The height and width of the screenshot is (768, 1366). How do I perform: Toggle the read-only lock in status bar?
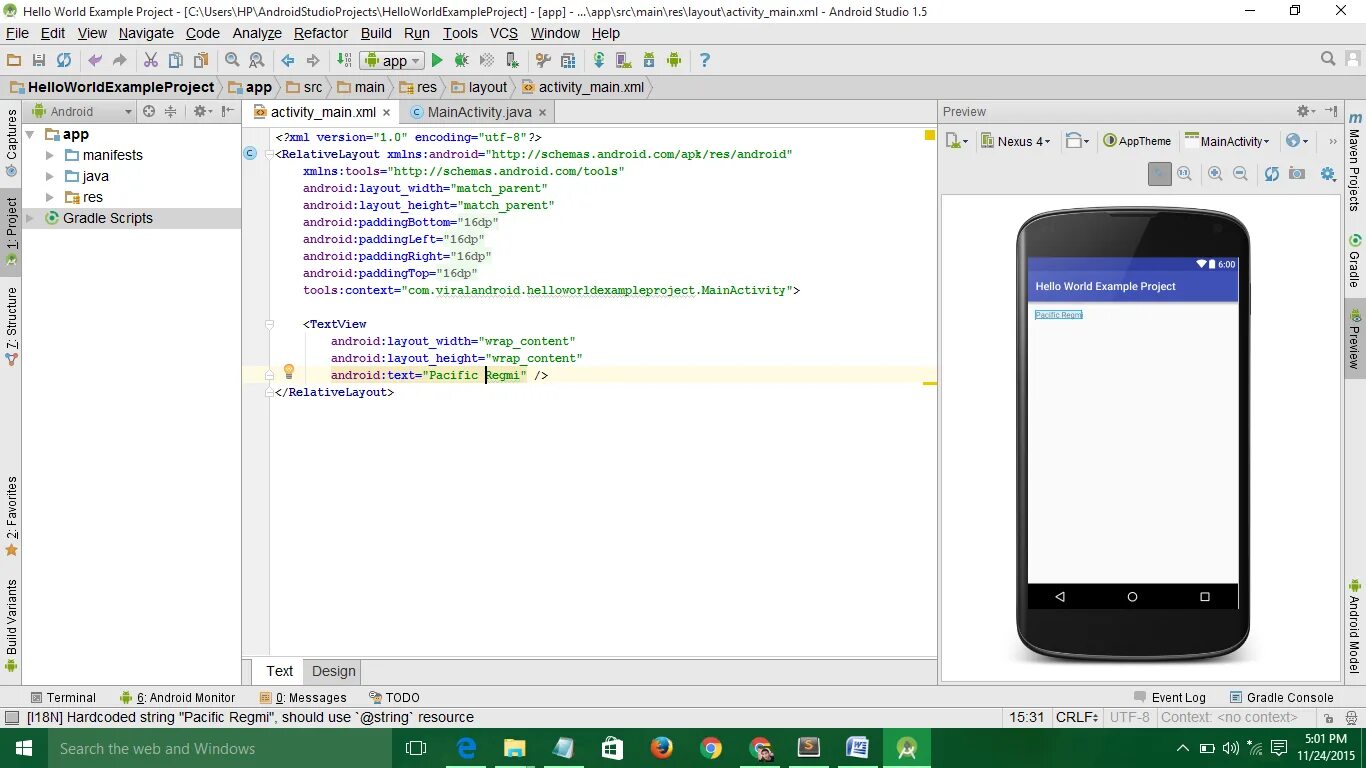point(1327,717)
